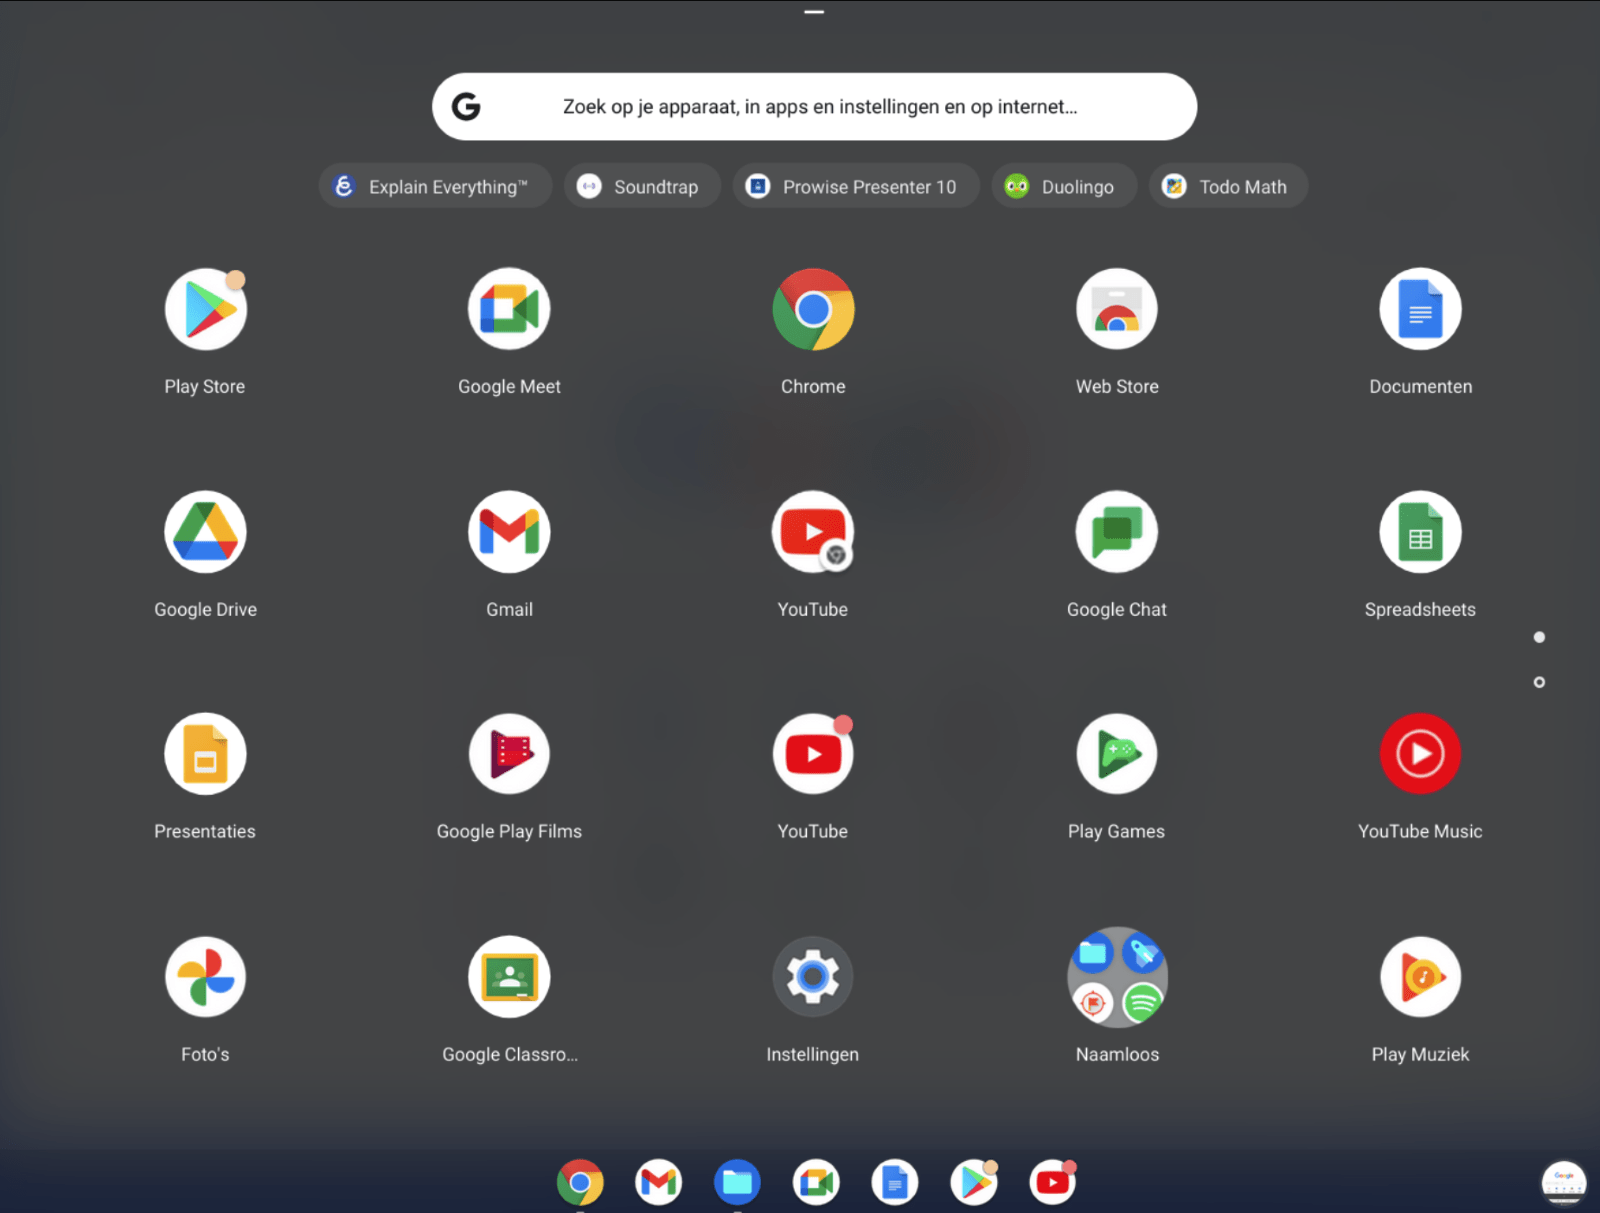Open Chrome from the app grid
1600x1213 pixels.
(x=813, y=310)
